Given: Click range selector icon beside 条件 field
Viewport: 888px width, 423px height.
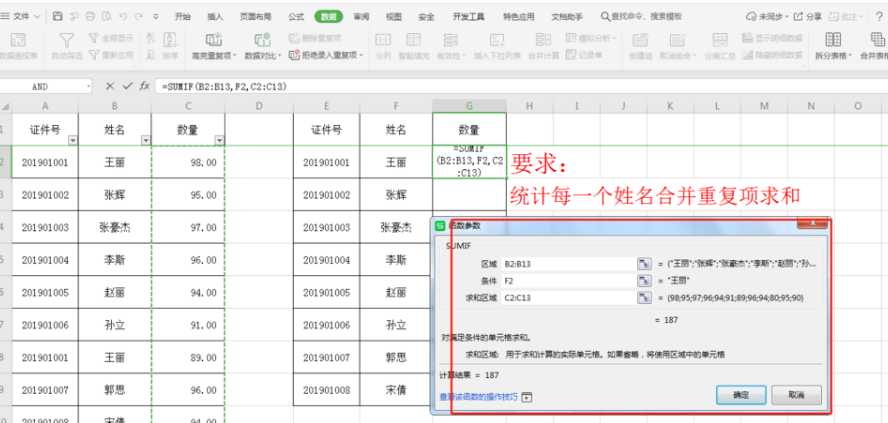Looking at the screenshot, I should tap(644, 280).
